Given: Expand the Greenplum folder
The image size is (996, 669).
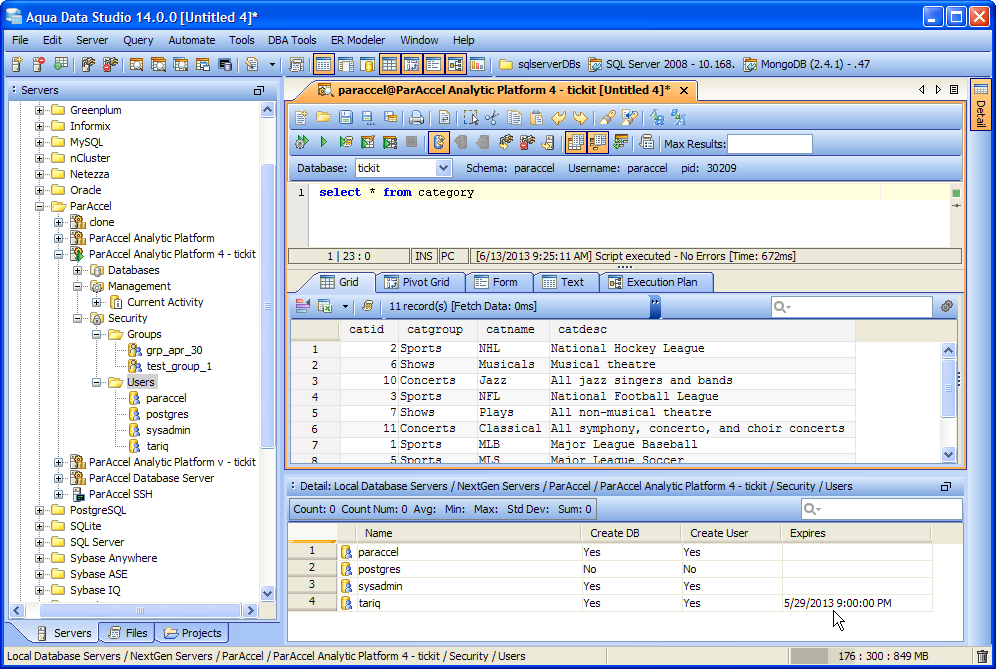Looking at the screenshot, I should click(39, 110).
